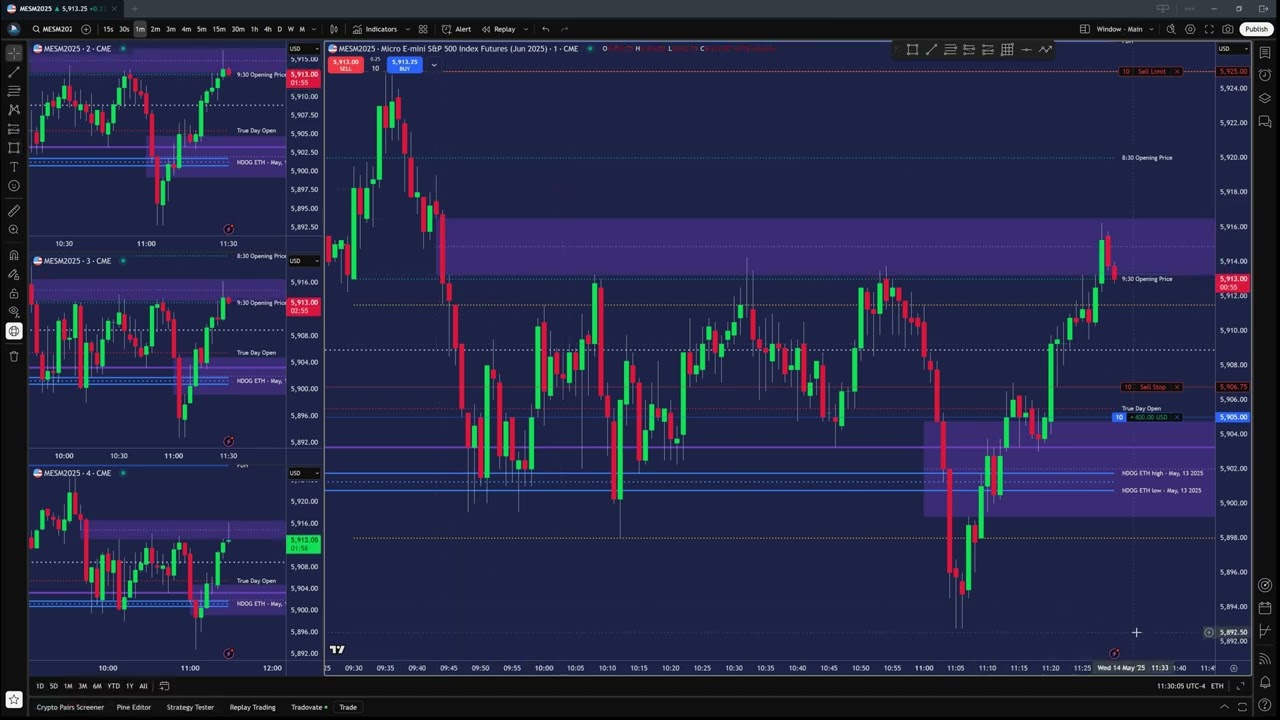Expand the chevron beside the BUY button
Screen dimensions: 1280x720
coord(434,65)
